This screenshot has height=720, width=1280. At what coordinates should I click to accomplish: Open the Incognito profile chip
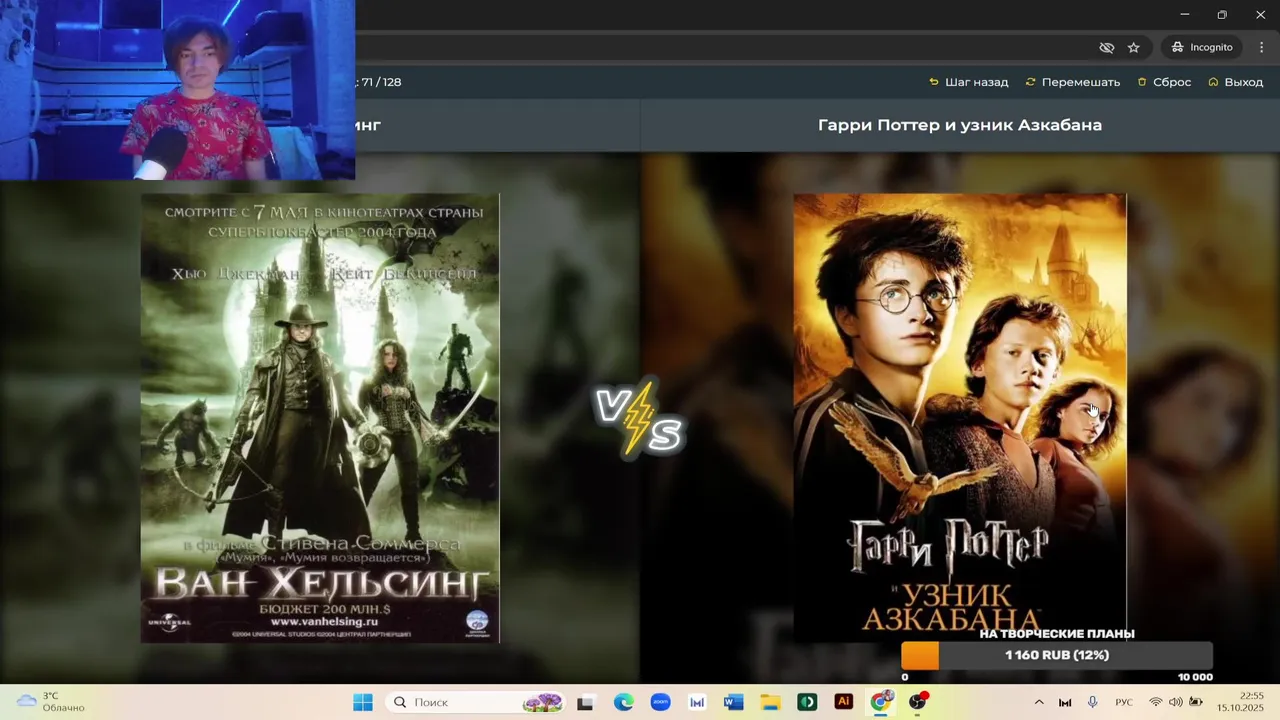[x=1201, y=47]
